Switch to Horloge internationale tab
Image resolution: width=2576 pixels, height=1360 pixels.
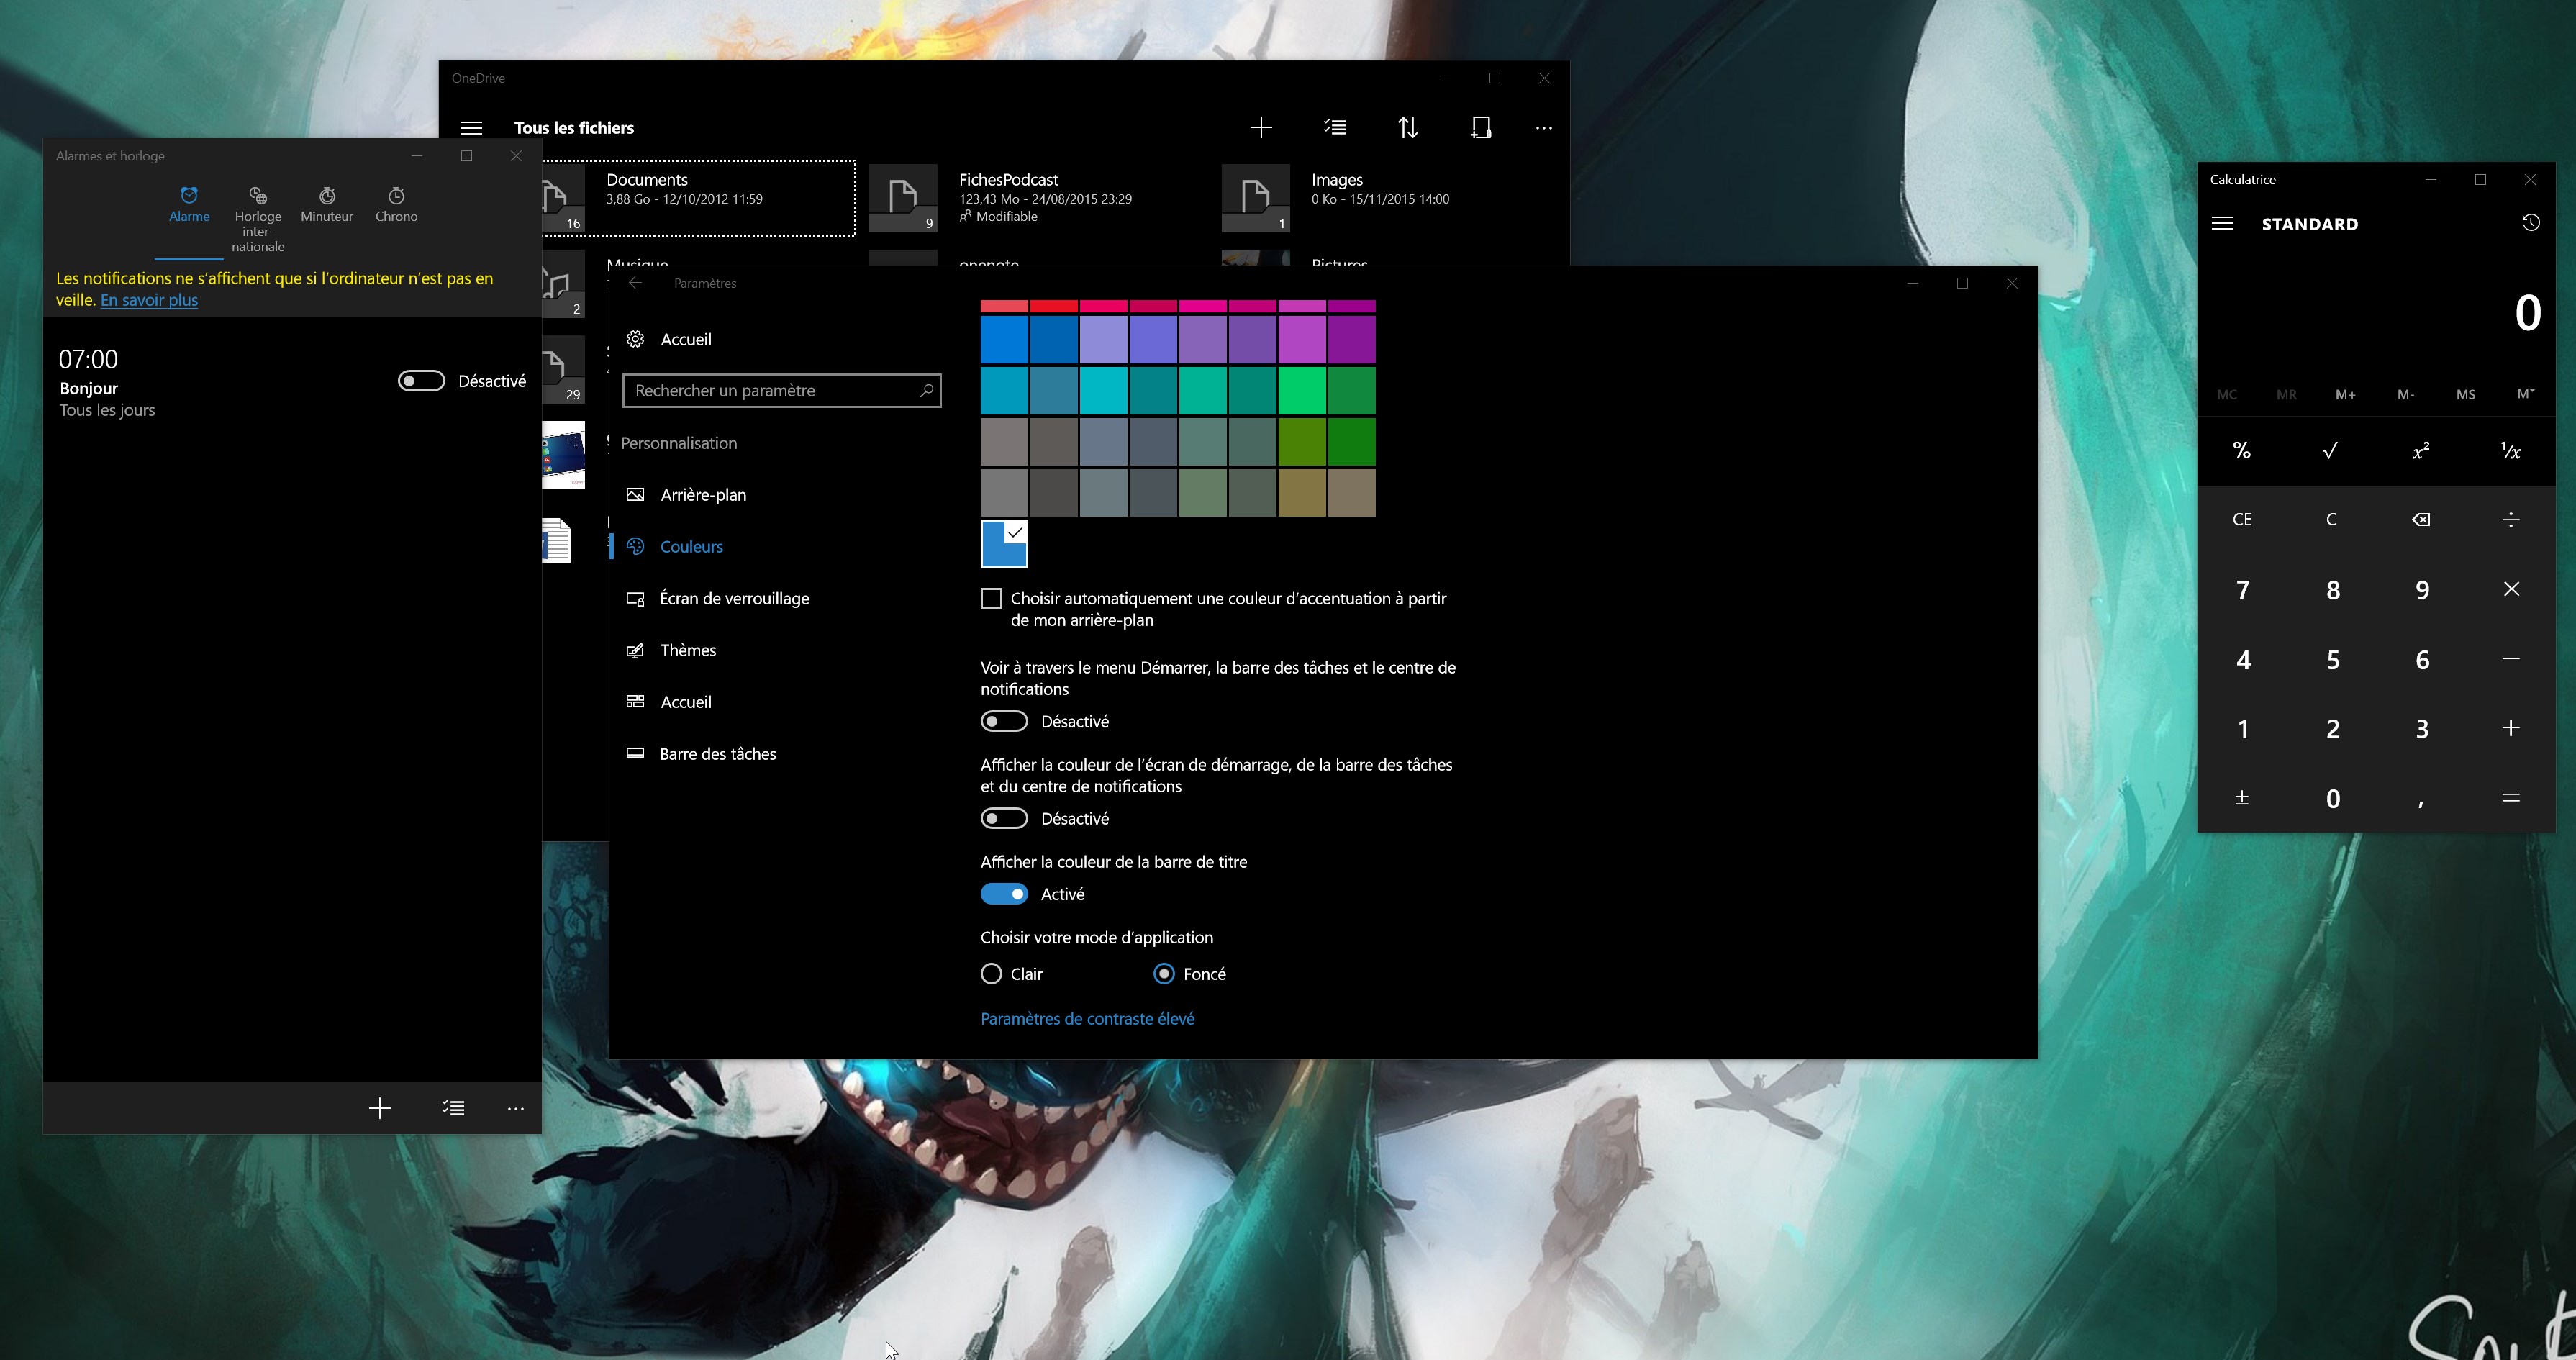click(x=258, y=219)
